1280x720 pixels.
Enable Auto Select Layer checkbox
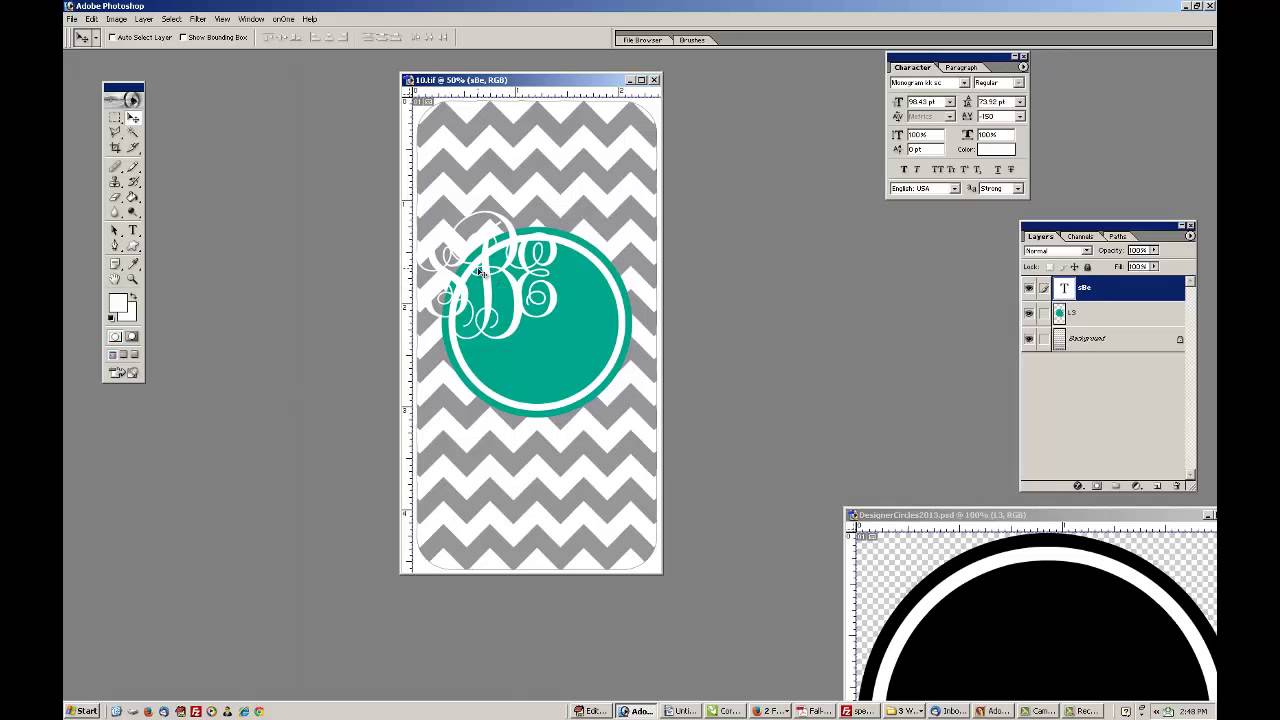click(112, 37)
